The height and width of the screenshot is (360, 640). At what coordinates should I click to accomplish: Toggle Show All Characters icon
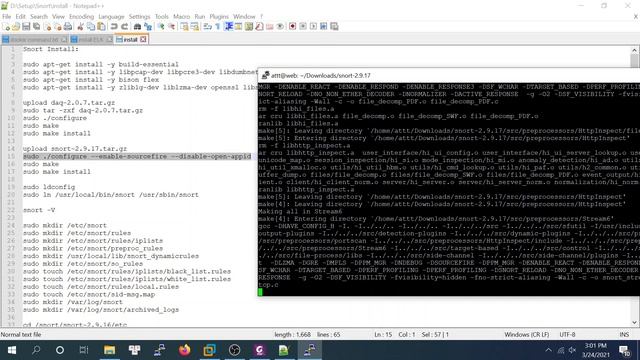(218, 27)
